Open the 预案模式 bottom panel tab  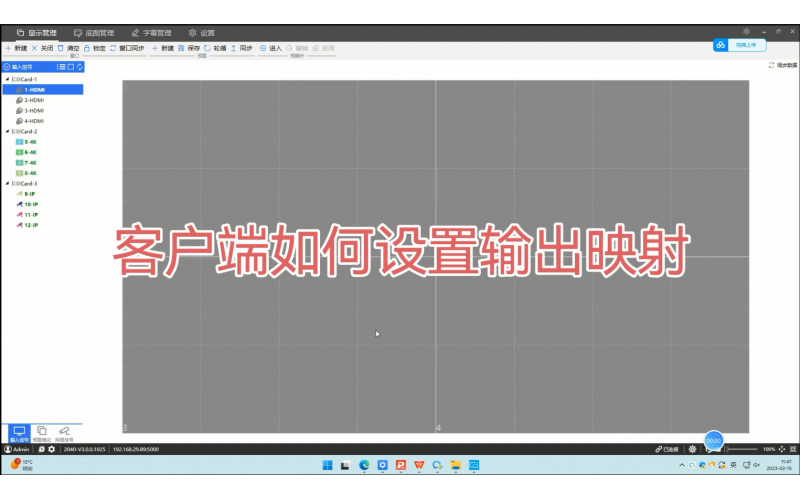tap(42, 434)
